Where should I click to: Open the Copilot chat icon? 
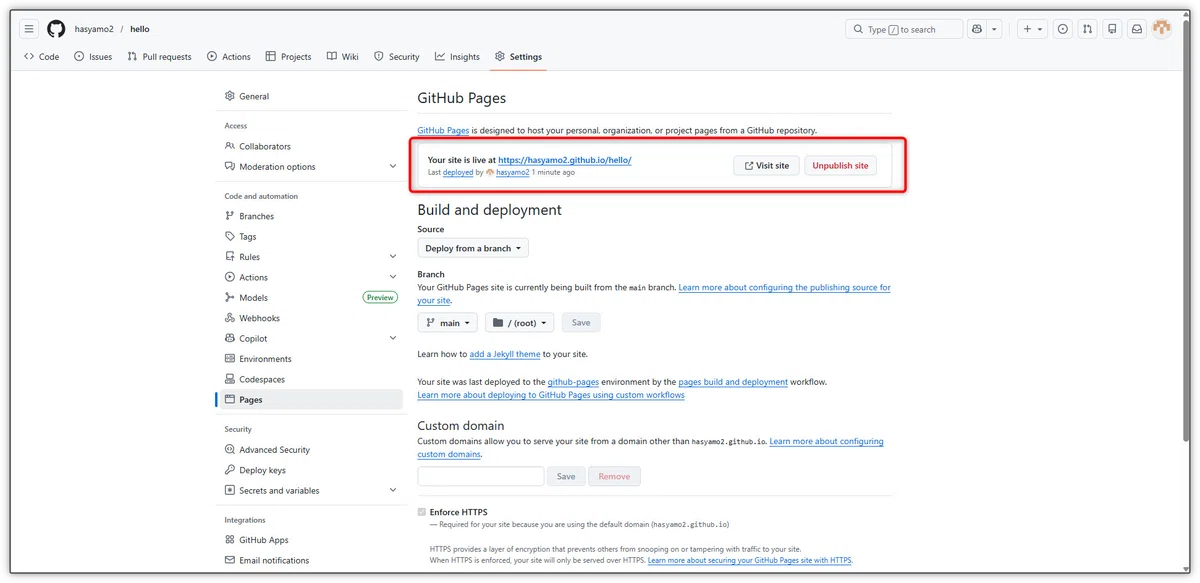pyautogui.click(x=977, y=29)
